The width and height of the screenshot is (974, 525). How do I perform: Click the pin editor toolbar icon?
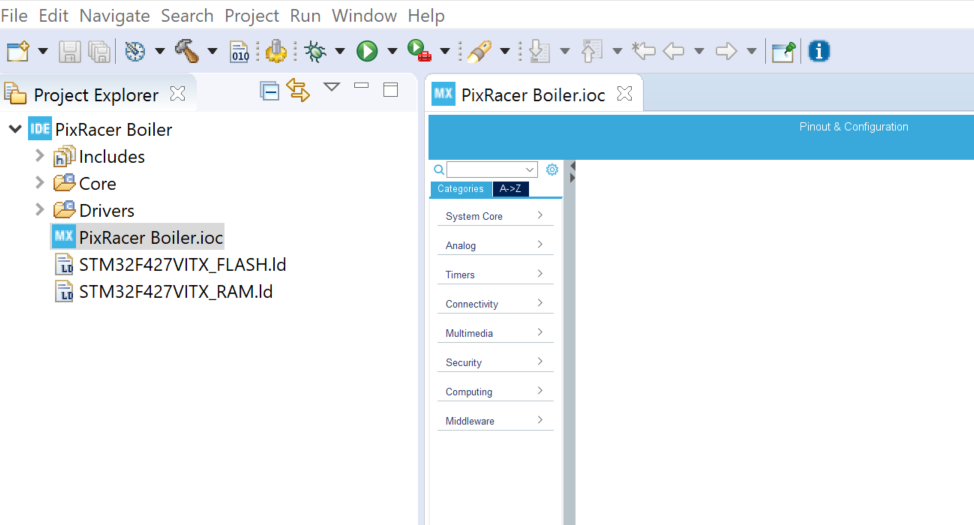click(x=783, y=52)
